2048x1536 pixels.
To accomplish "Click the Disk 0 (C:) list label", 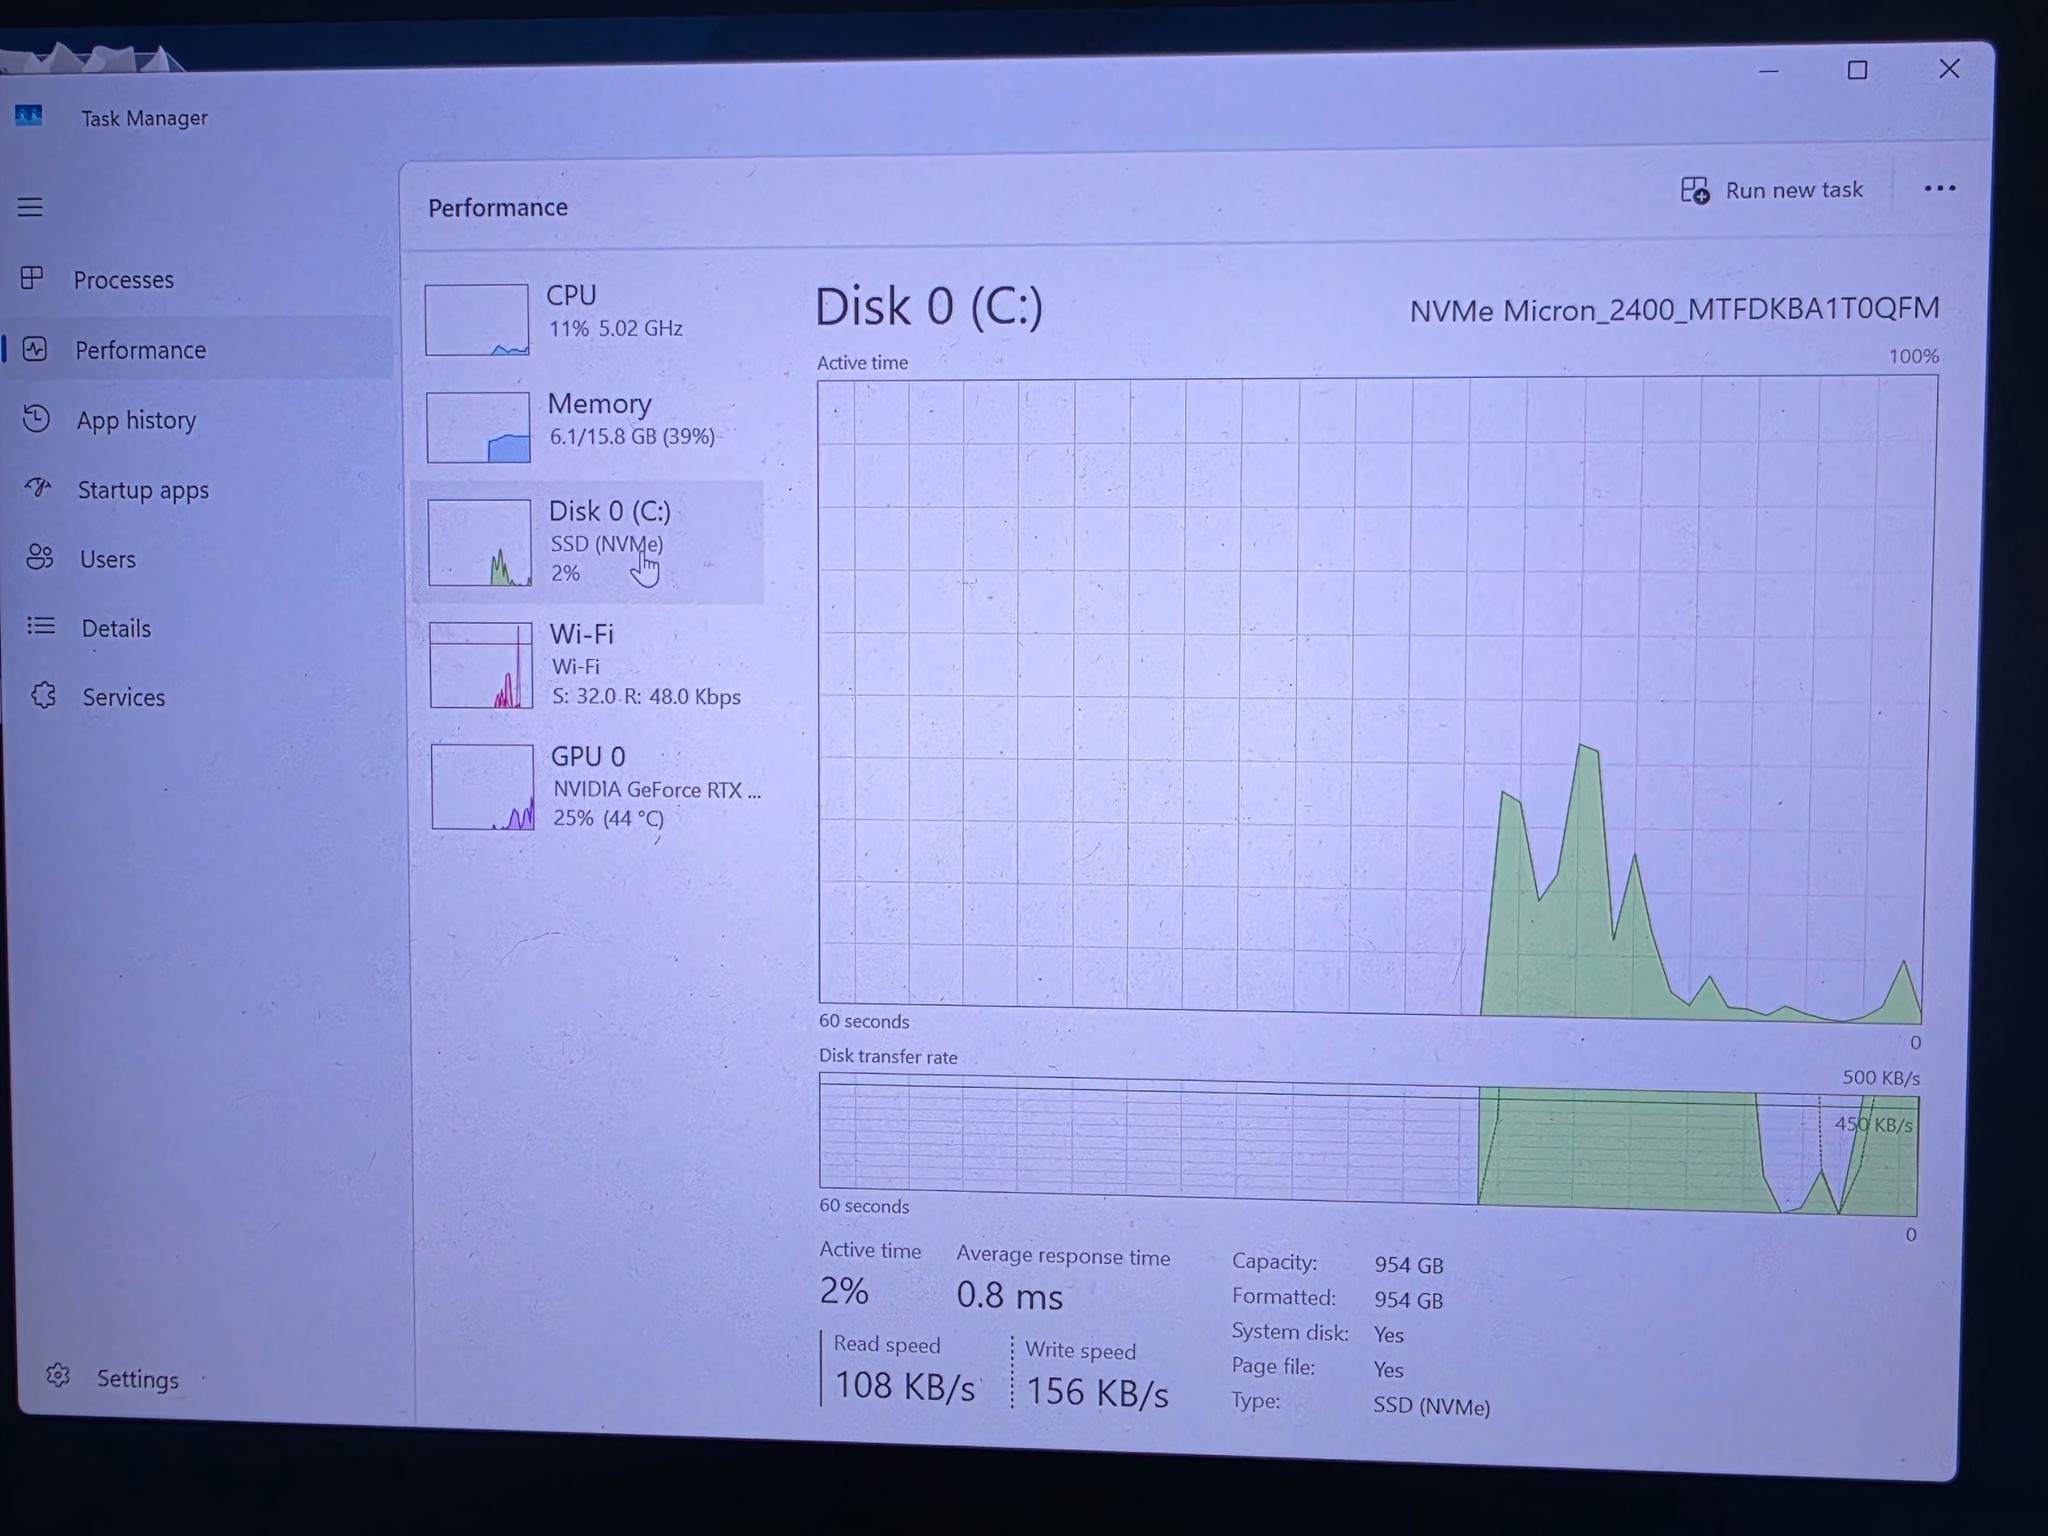I will [x=610, y=511].
